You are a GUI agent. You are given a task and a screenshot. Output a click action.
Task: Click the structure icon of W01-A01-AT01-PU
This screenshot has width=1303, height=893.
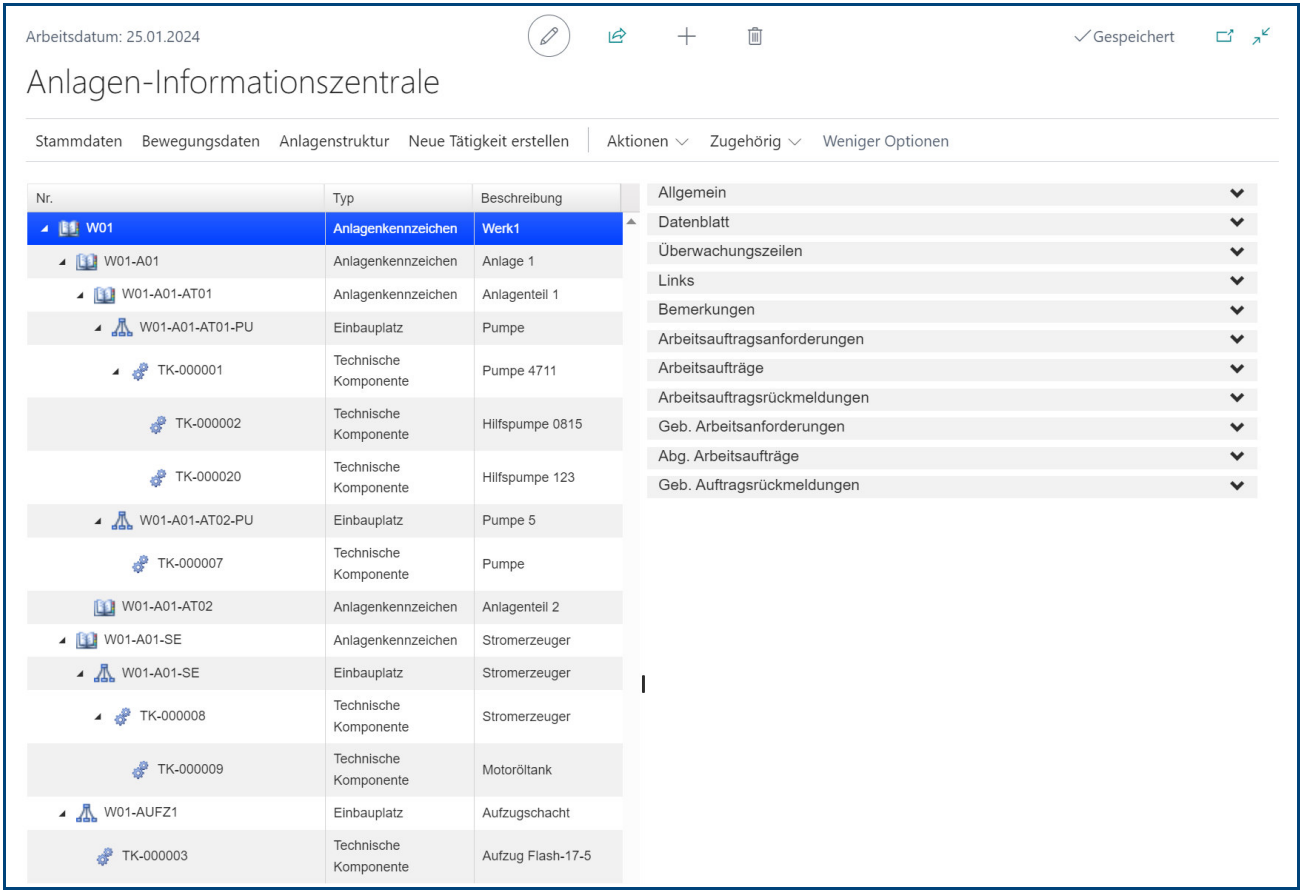click(x=123, y=327)
